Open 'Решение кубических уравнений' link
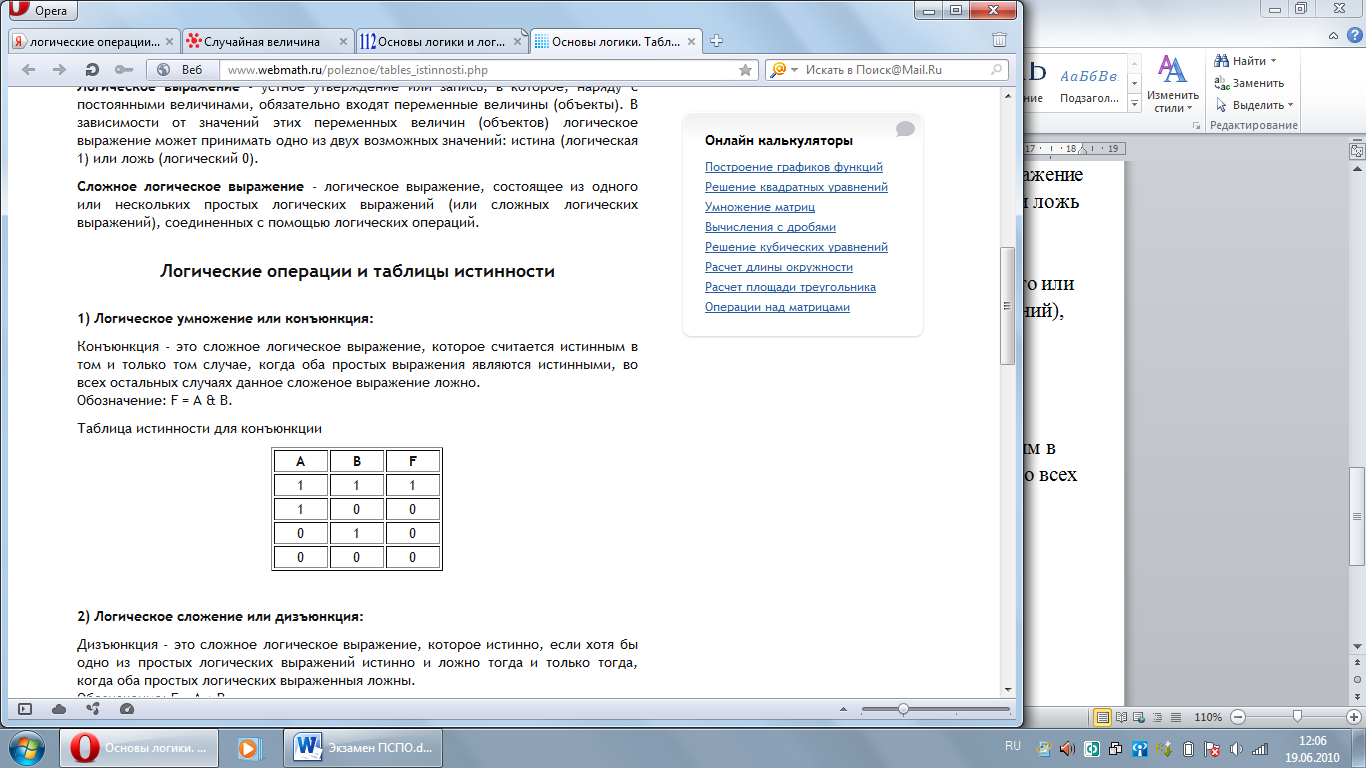1366x768 pixels. point(796,247)
